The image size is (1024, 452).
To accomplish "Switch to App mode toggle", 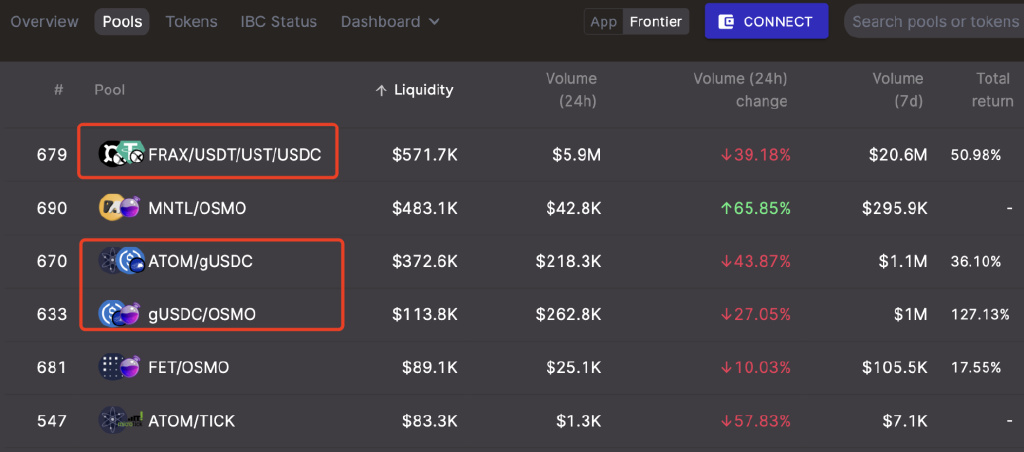I will tap(603, 22).
